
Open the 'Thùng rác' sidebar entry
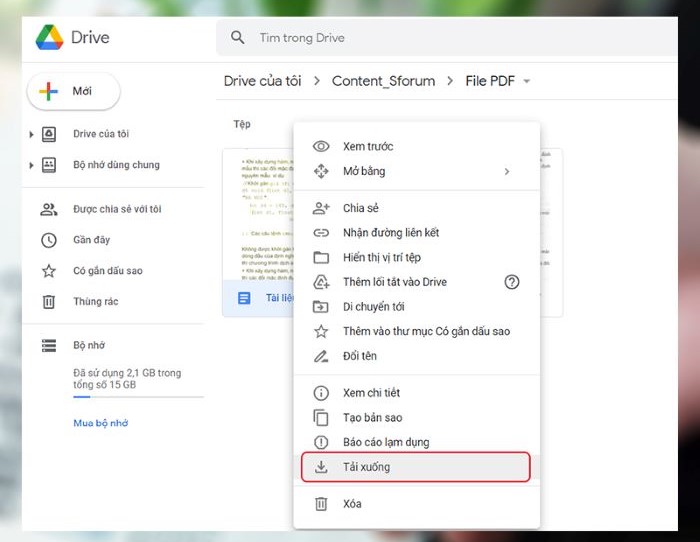coord(96,301)
